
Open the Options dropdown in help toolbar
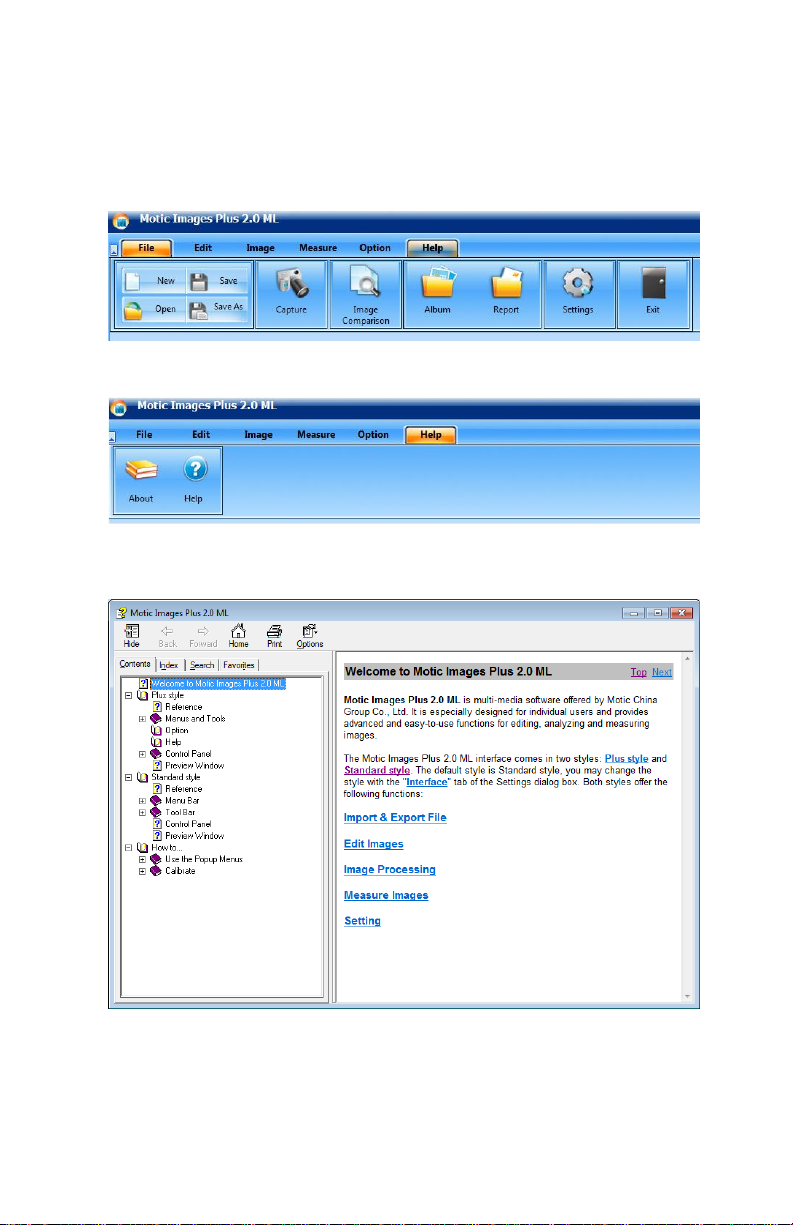pos(310,635)
